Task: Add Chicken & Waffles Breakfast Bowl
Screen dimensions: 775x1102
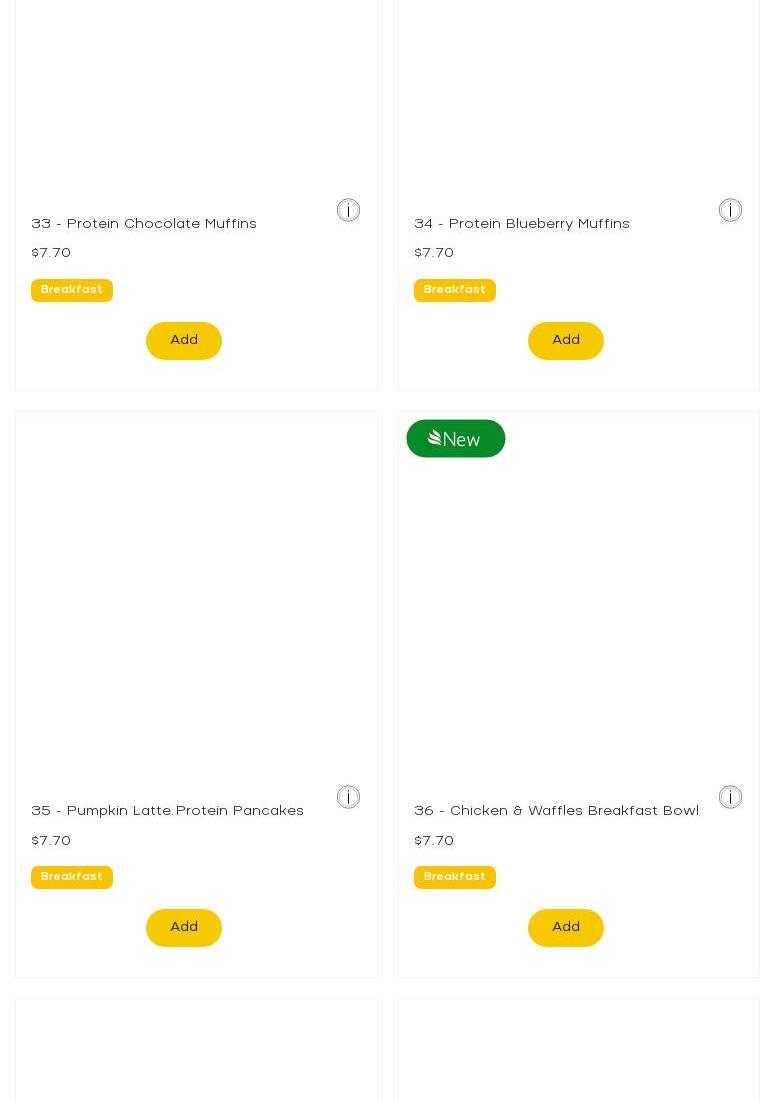Action: coord(566,928)
